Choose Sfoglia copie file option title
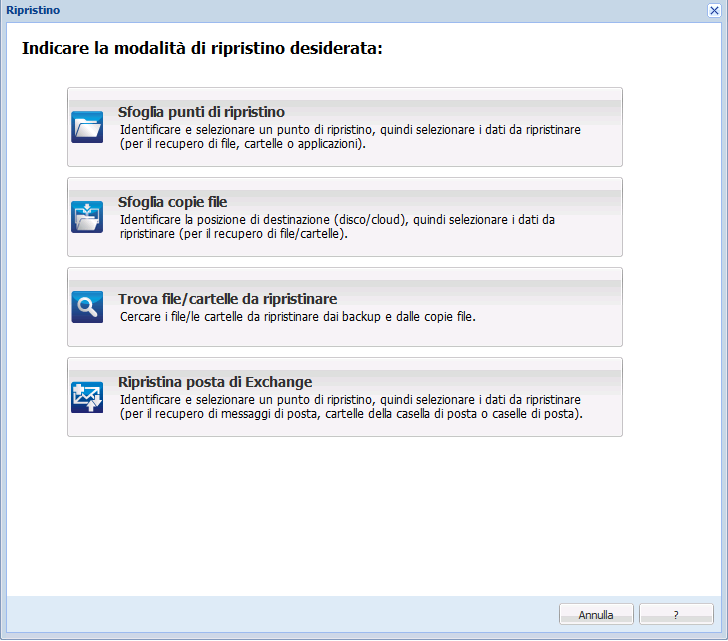 [x=172, y=202]
